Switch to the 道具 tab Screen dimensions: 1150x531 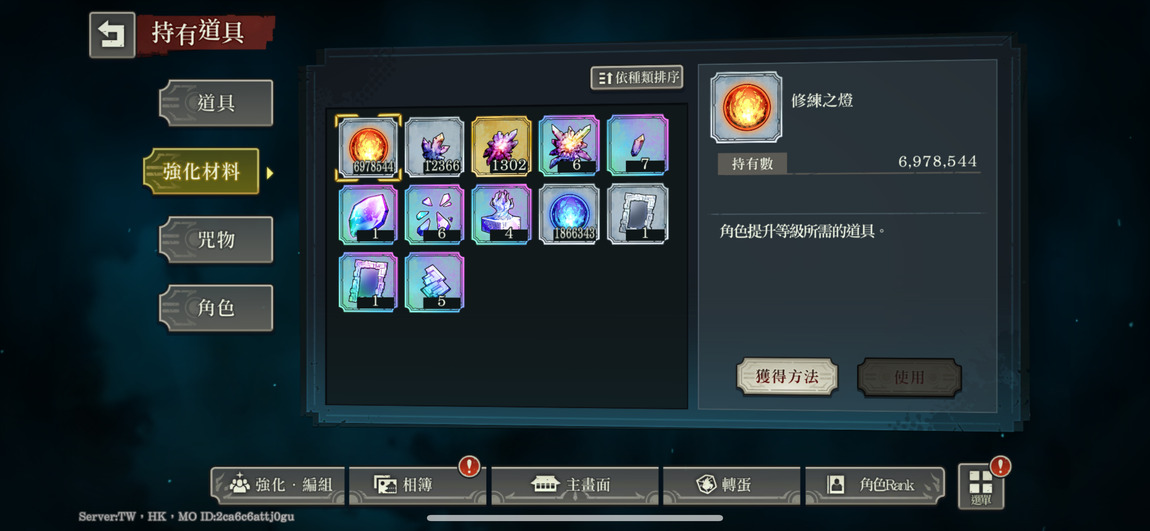coord(216,103)
